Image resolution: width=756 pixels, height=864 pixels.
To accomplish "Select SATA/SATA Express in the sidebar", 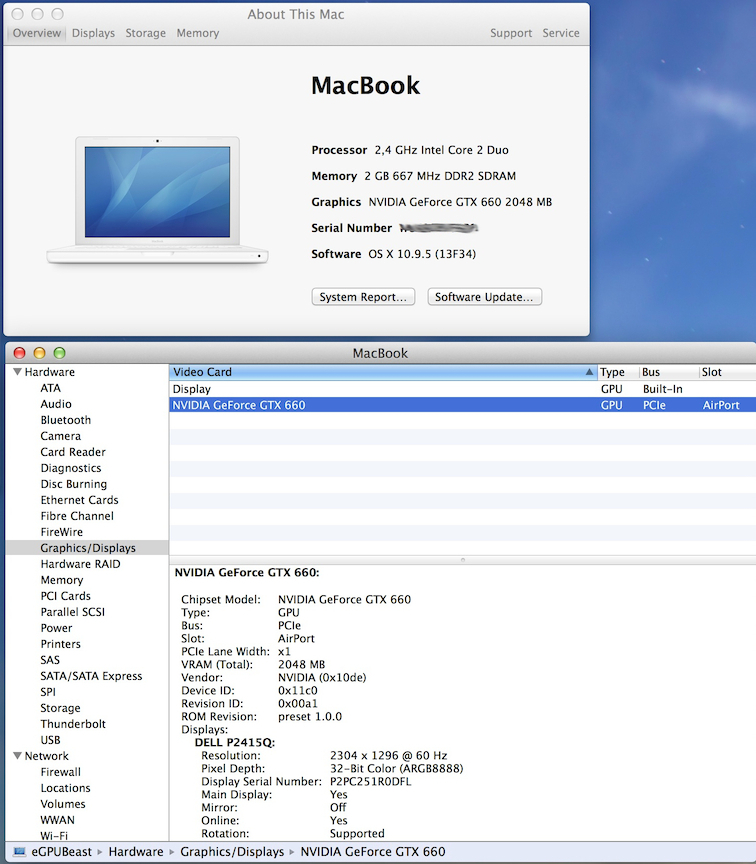I will tap(91, 676).
